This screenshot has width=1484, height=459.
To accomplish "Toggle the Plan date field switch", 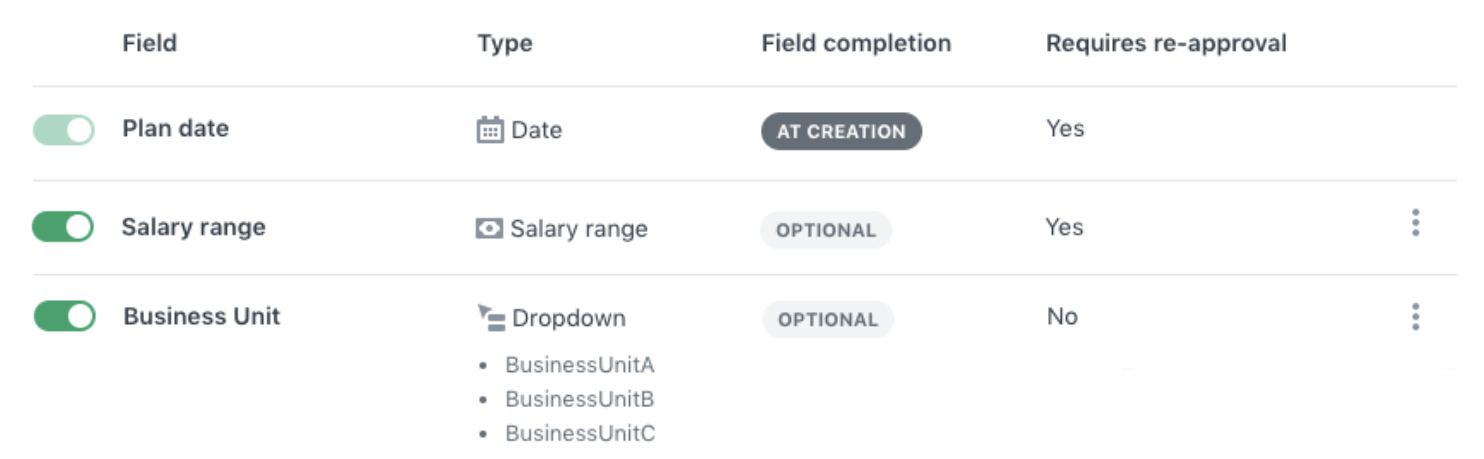I will tap(64, 130).
